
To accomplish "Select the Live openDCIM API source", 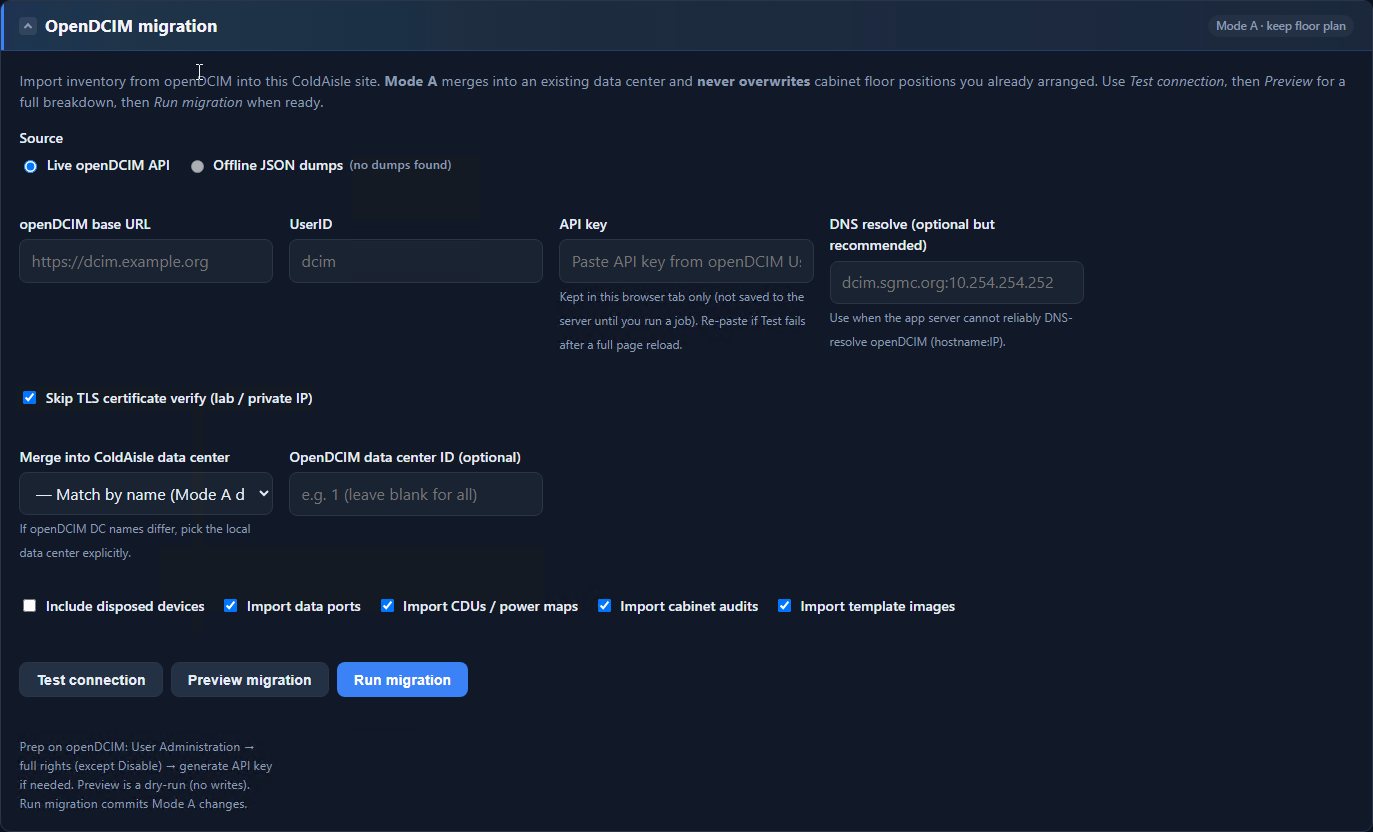I will 30,166.
